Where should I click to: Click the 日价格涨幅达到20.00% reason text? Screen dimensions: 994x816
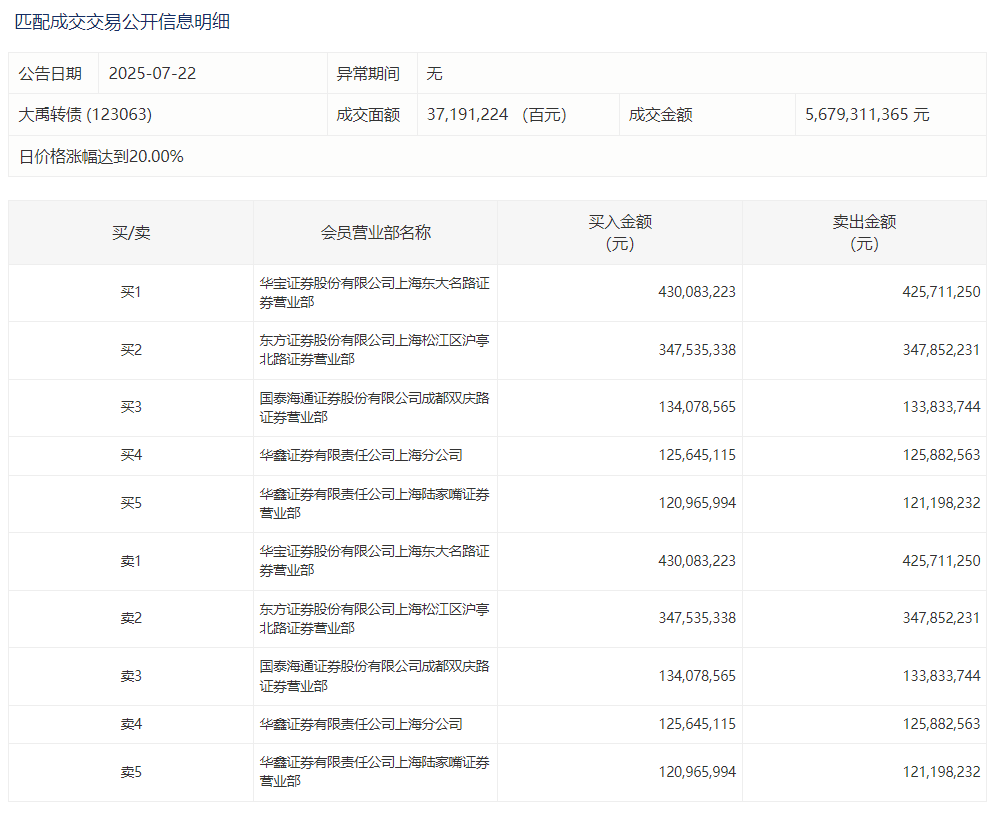tap(101, 157)
